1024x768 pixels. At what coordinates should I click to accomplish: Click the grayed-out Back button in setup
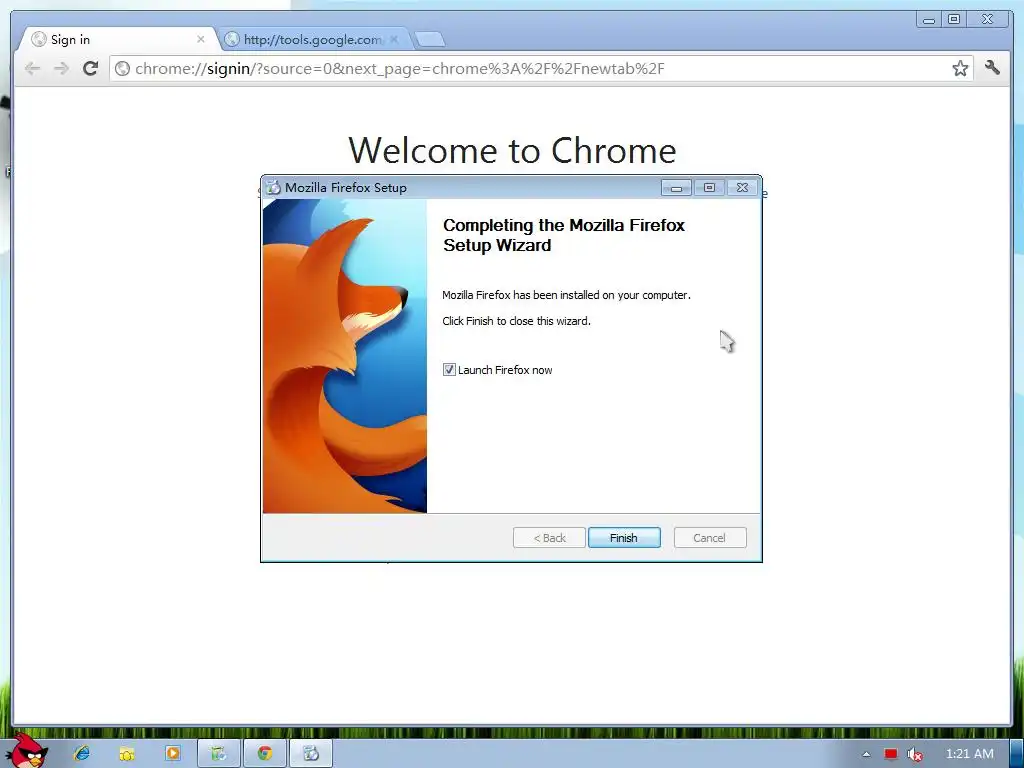pos(549,537)
